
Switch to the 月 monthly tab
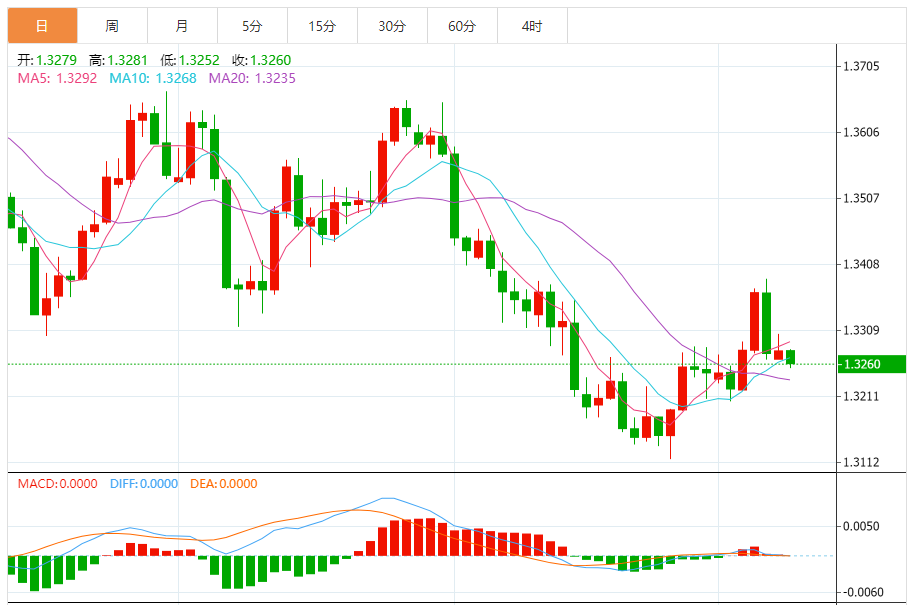pyautogui.click(x=182, y=26)
